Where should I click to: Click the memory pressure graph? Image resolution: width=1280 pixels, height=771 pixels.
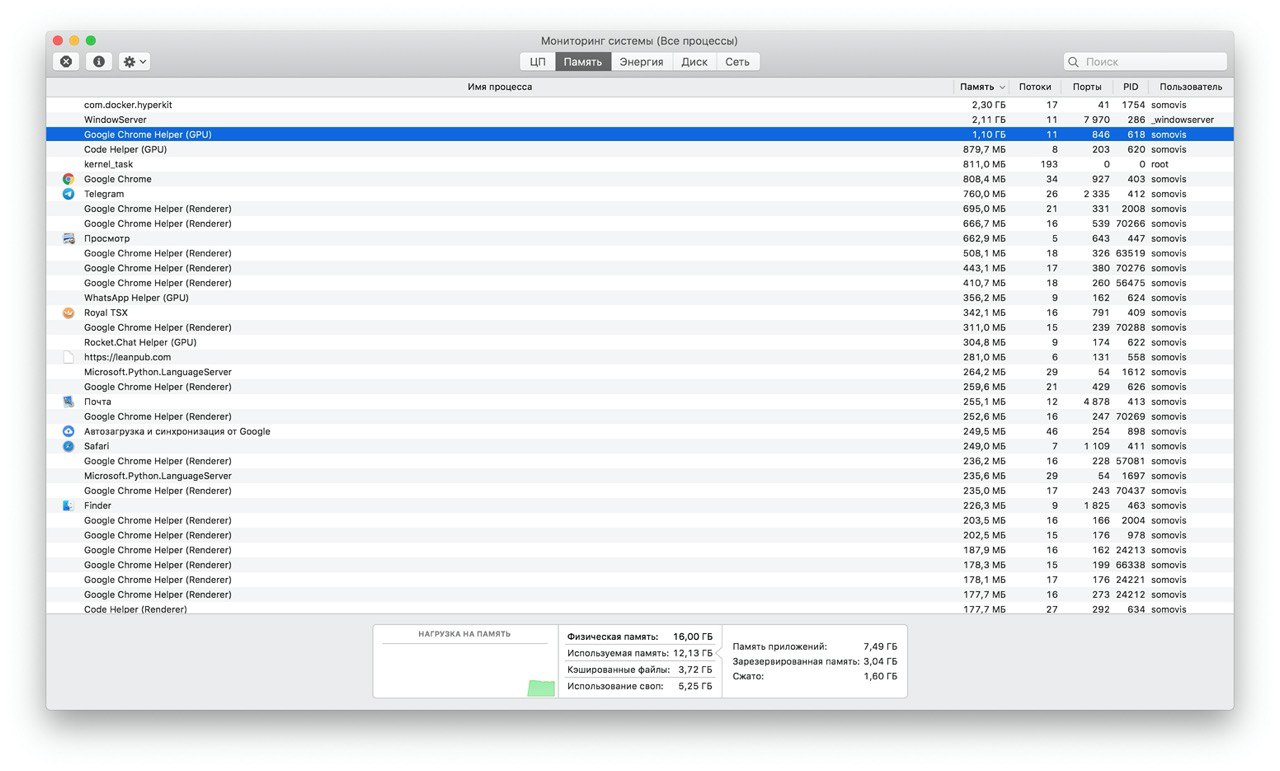467,669
